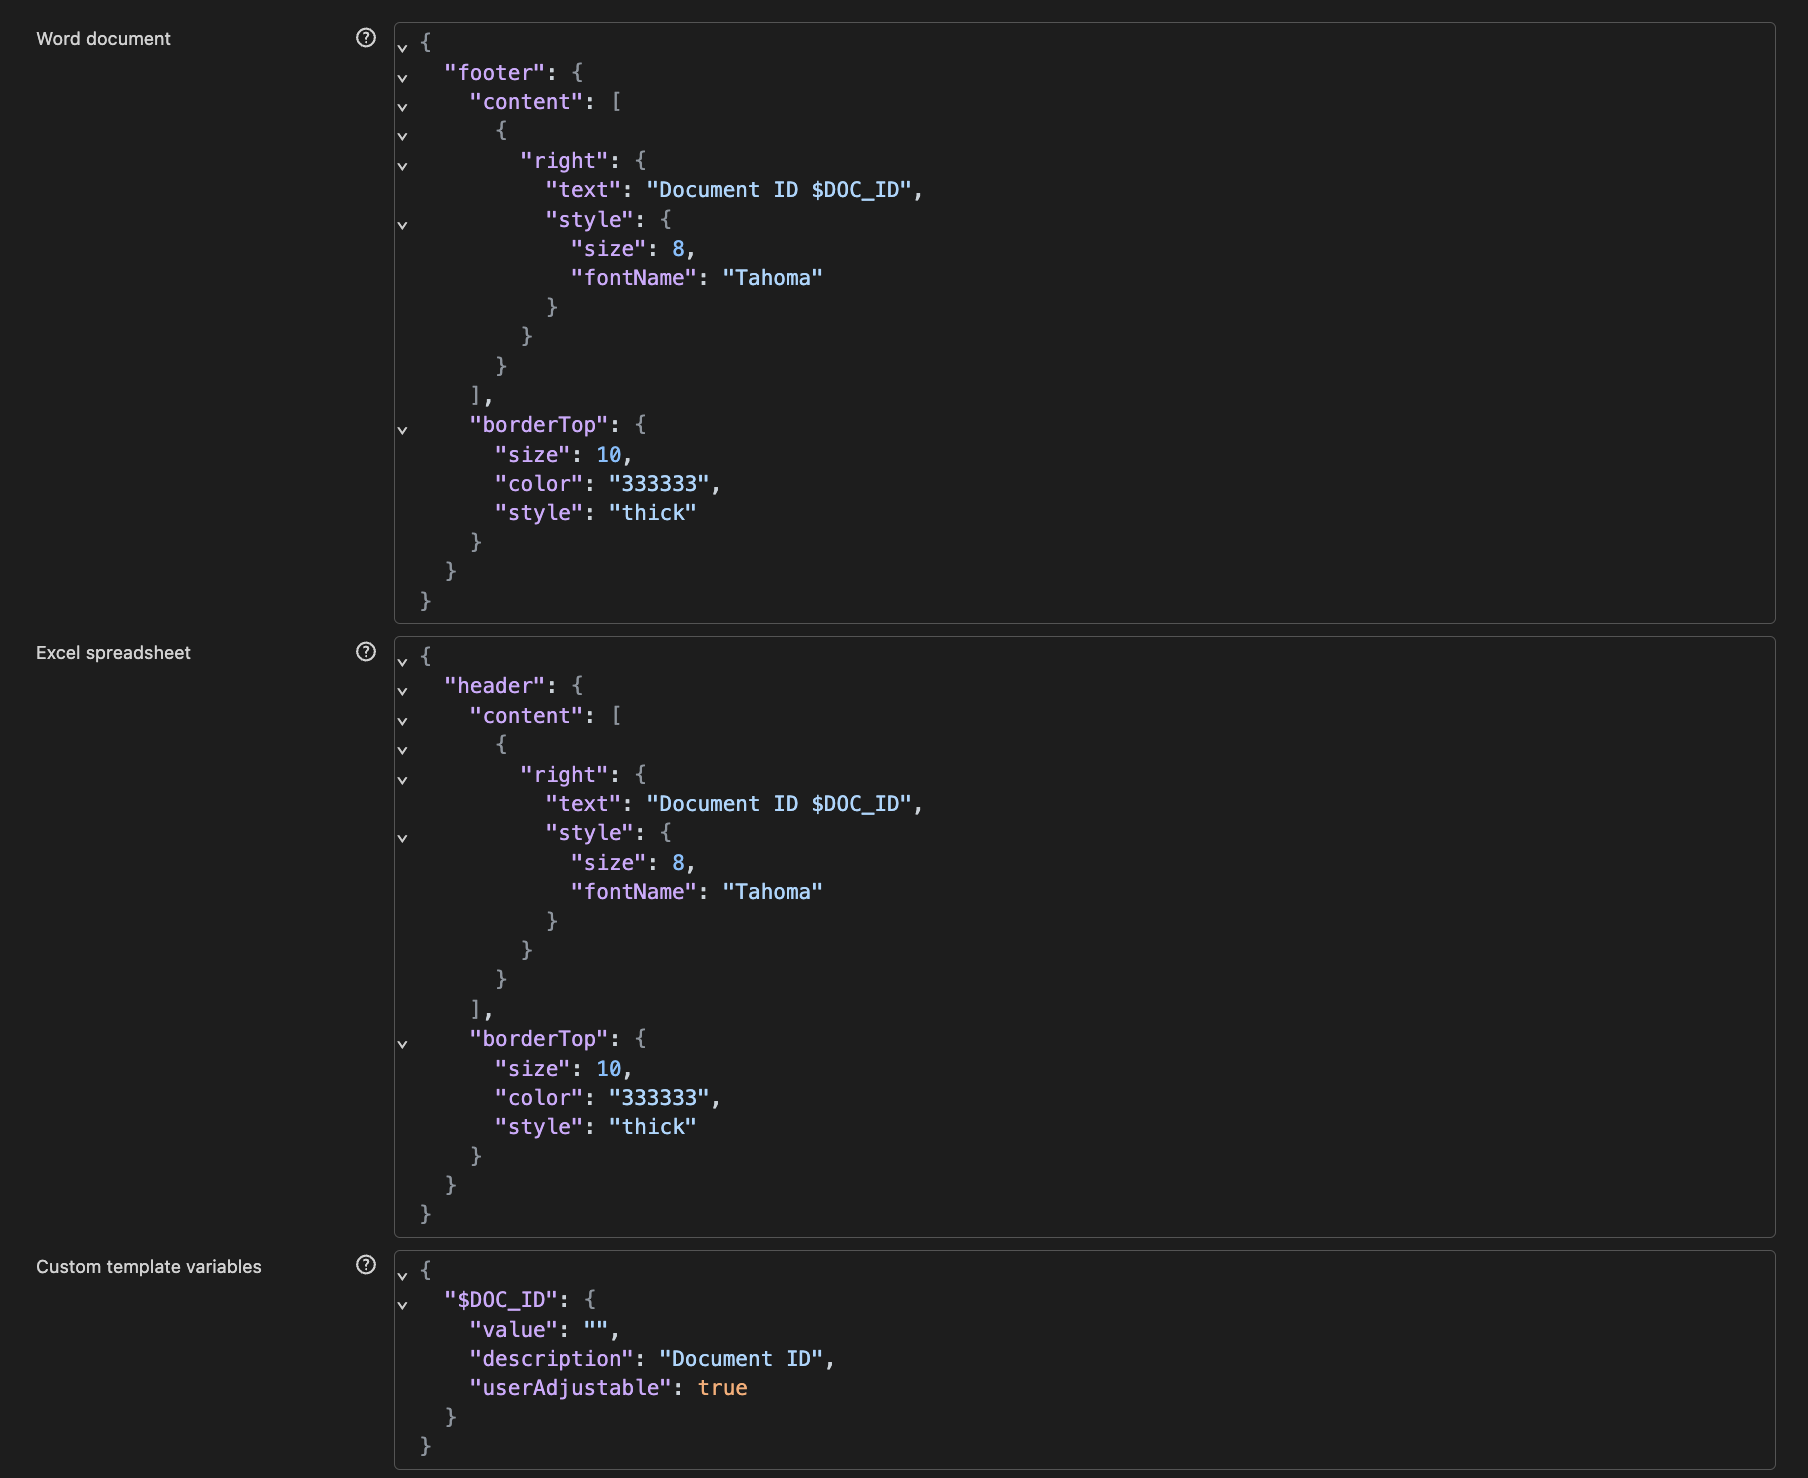Click "Document ID" description value
The image size is (1808, 1478).
(741, 1359)
